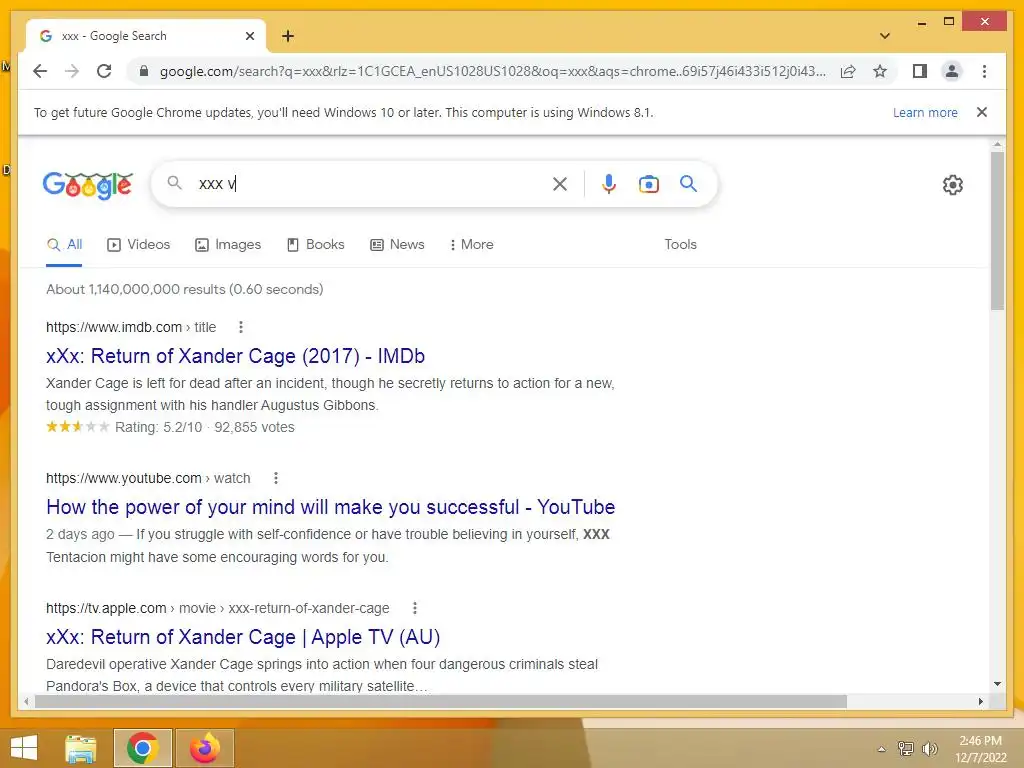Open File Explorer from the taskbar

click(81, 748)
